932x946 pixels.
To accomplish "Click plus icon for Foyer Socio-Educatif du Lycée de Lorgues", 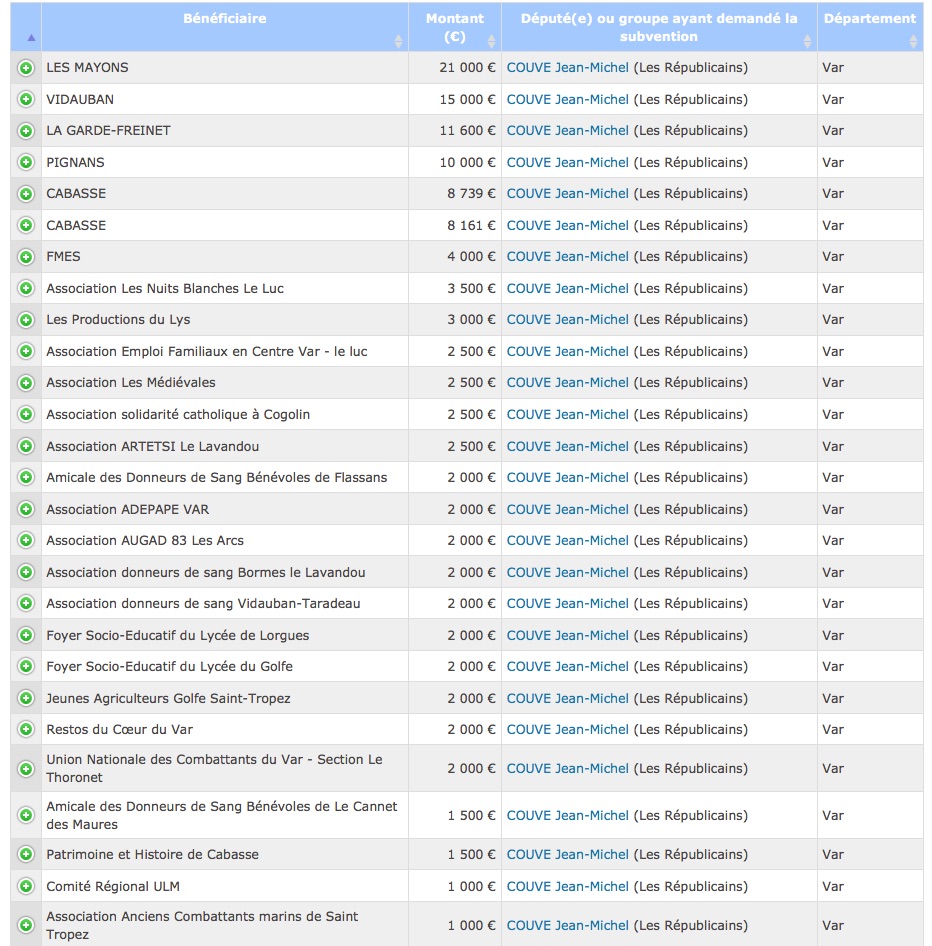I will (x=26, y=635).
